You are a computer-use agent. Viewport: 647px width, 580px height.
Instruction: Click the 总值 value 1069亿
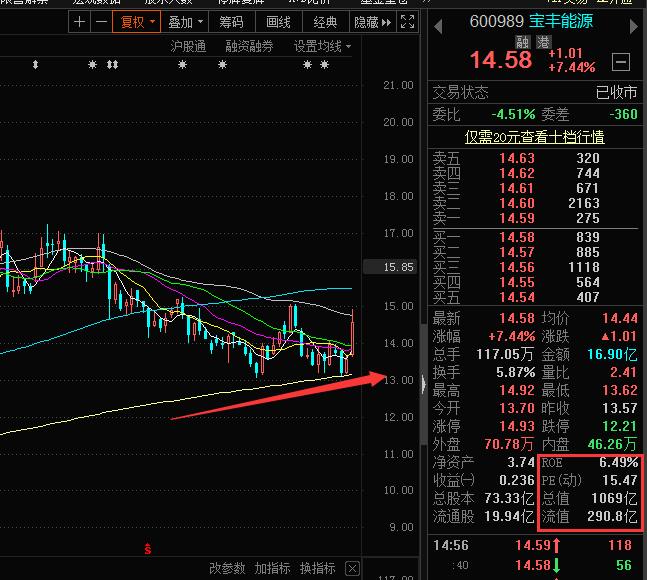click(614, 498)
